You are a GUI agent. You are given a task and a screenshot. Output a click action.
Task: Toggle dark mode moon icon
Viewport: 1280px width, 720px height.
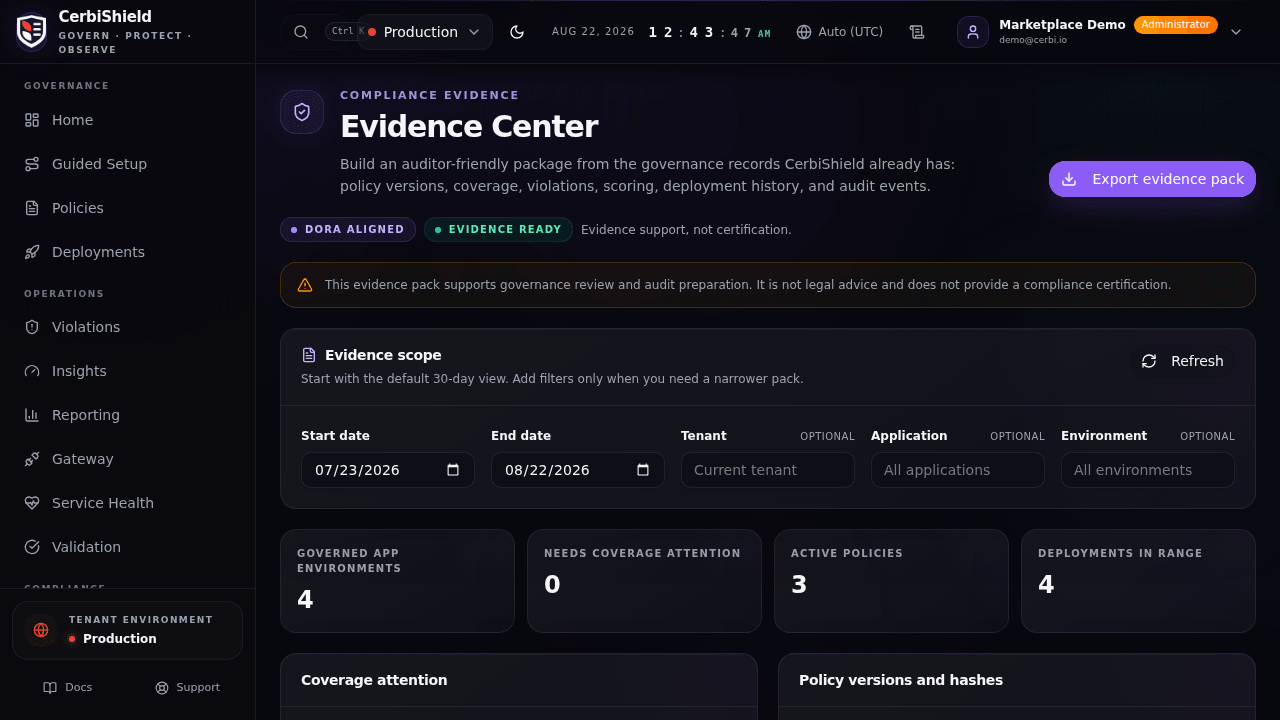517,32
